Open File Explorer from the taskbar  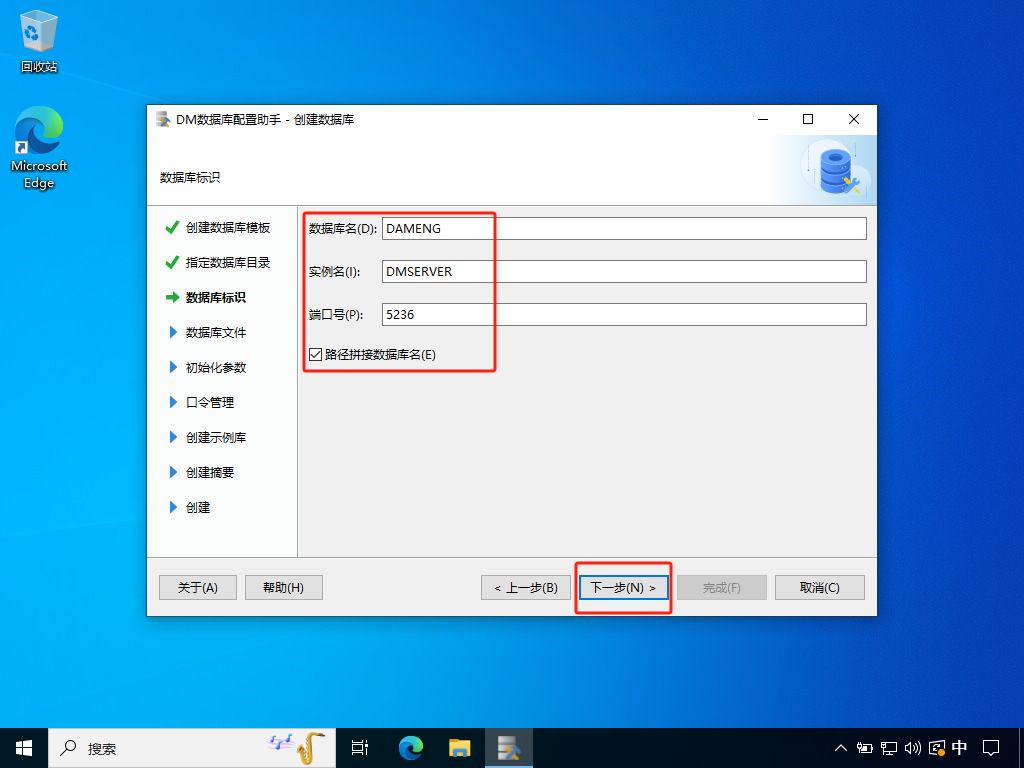[460, 748]
